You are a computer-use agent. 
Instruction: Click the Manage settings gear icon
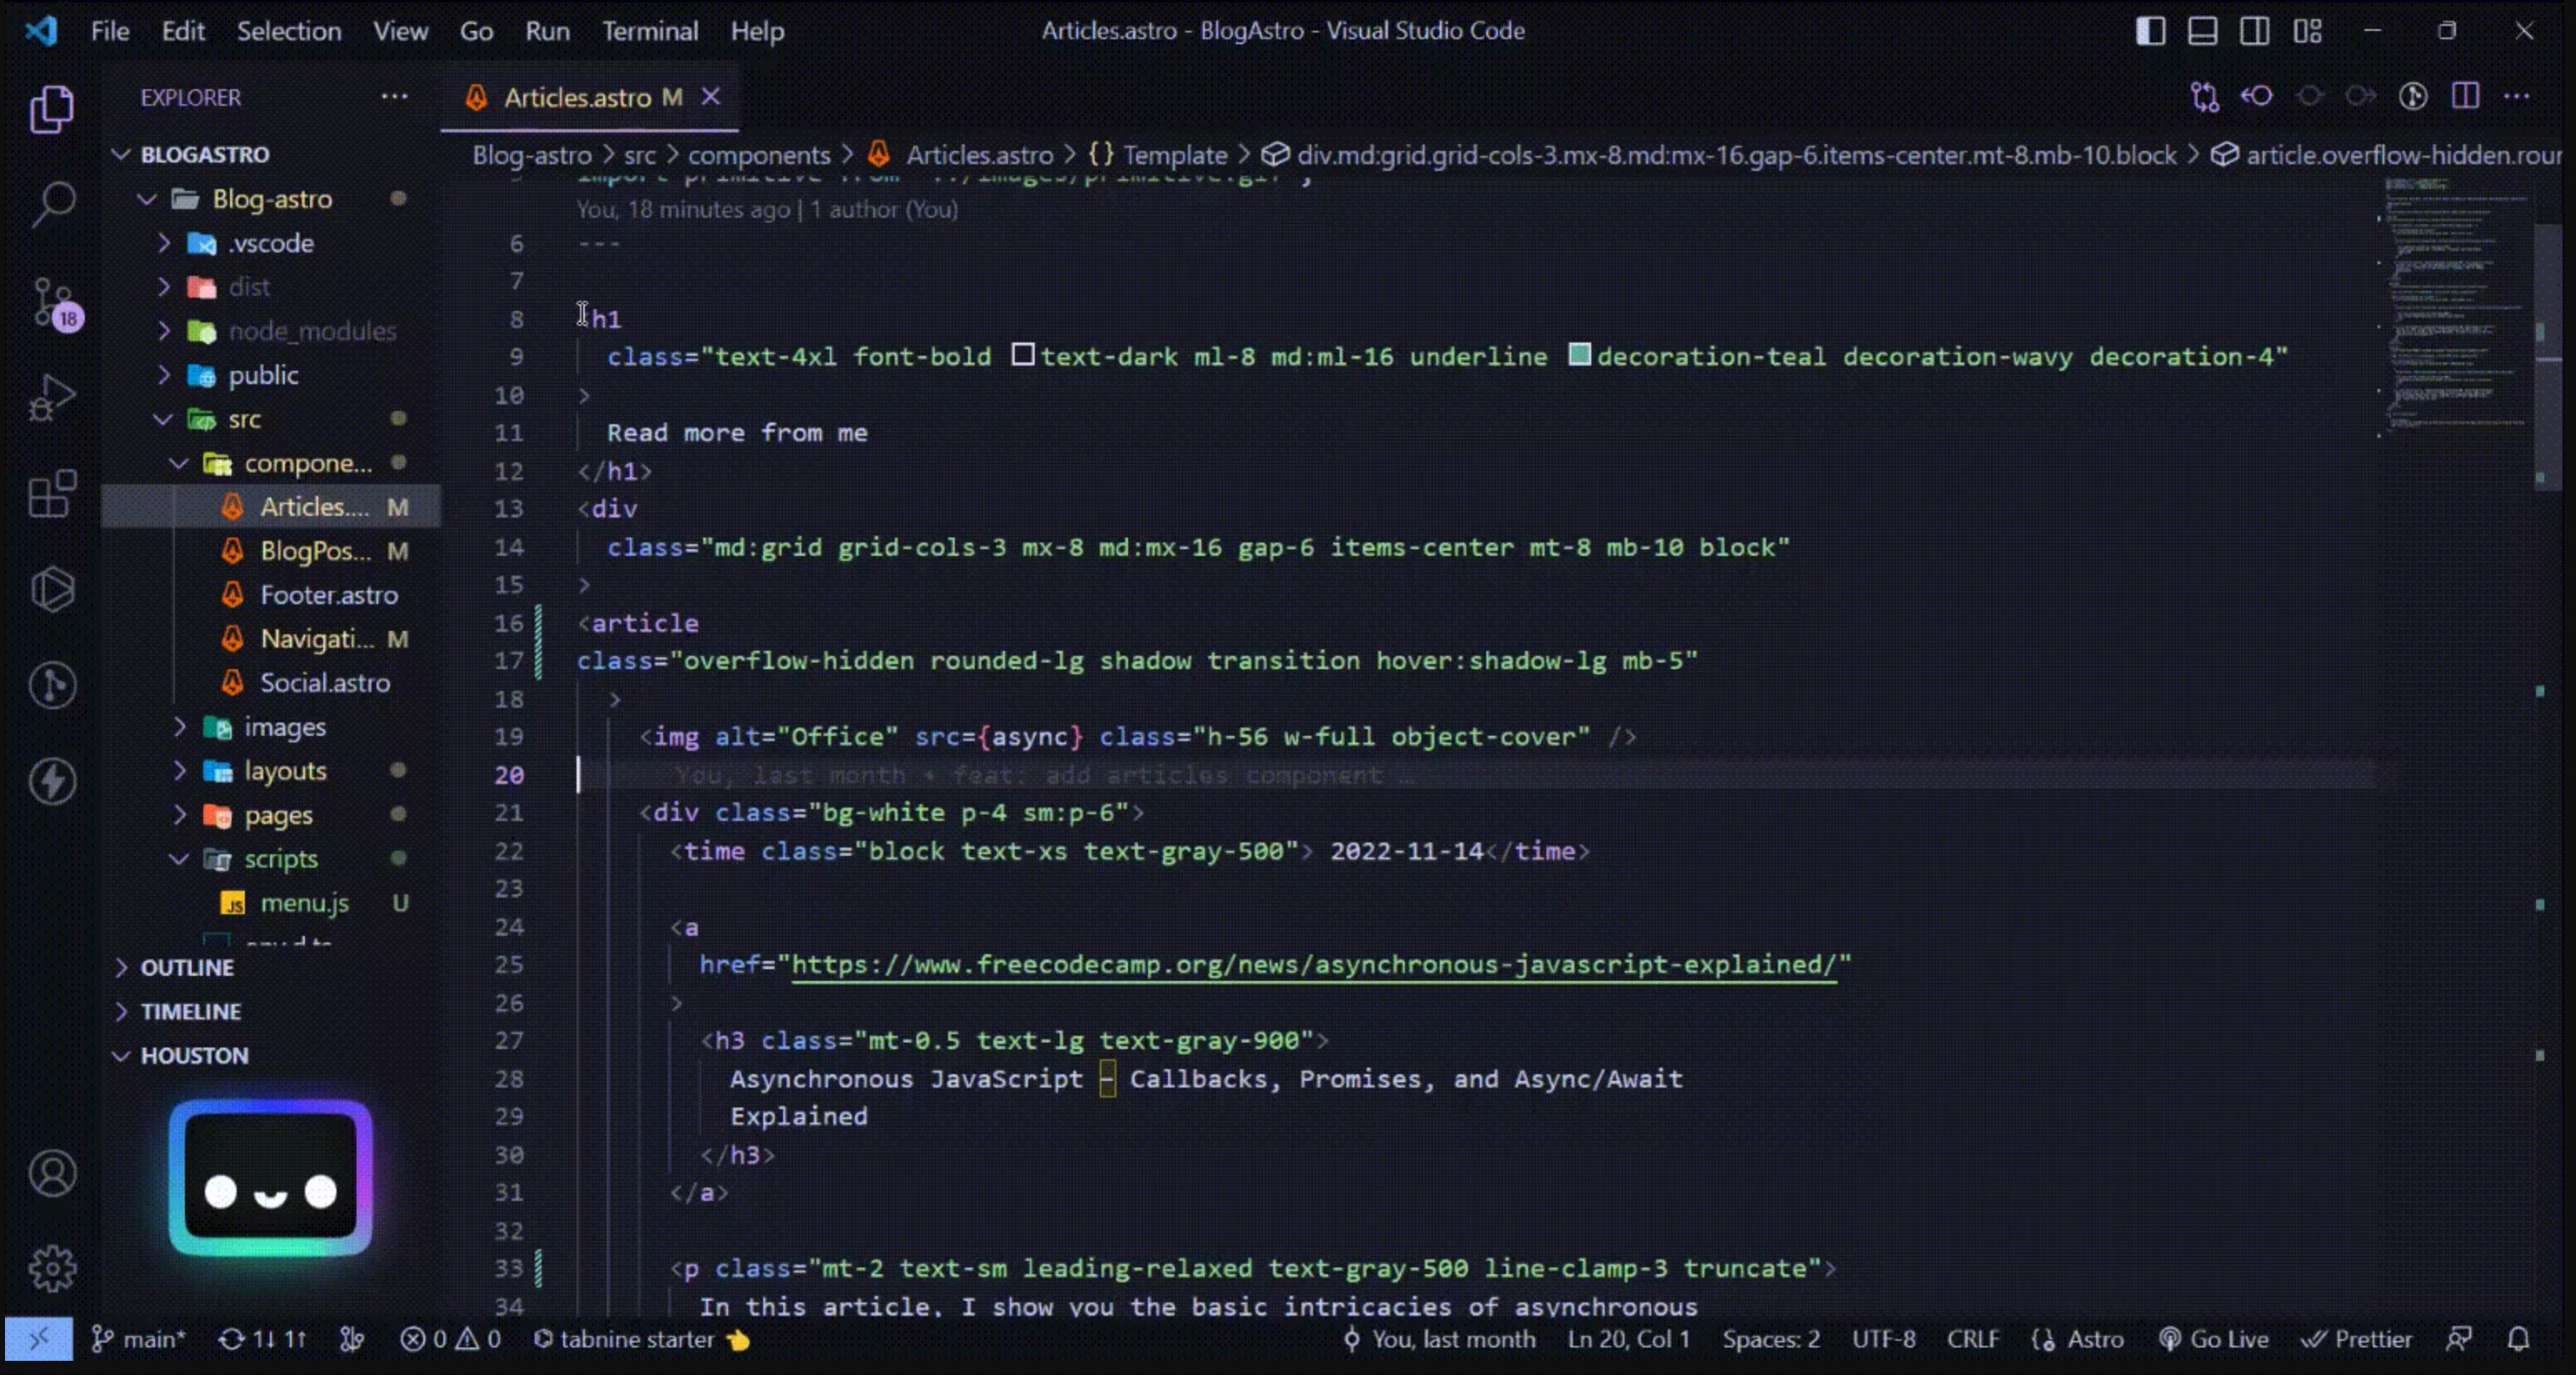point(52,1268)
